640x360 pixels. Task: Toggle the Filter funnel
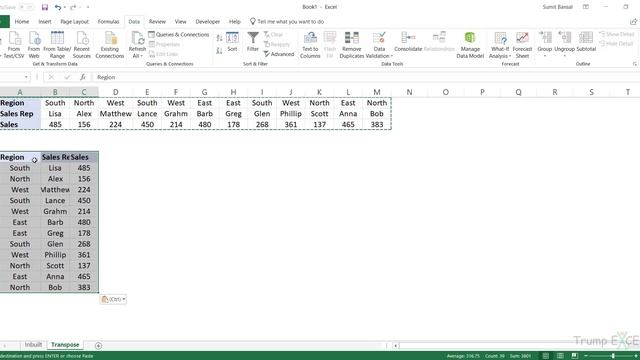253,42
